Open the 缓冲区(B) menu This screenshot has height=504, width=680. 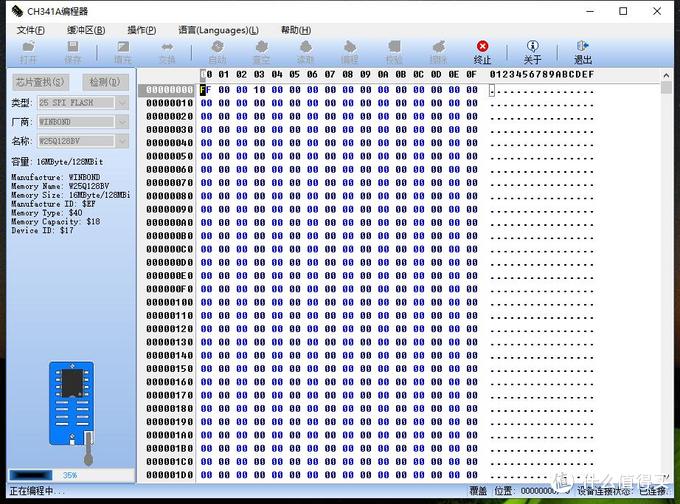click(86, 30)
